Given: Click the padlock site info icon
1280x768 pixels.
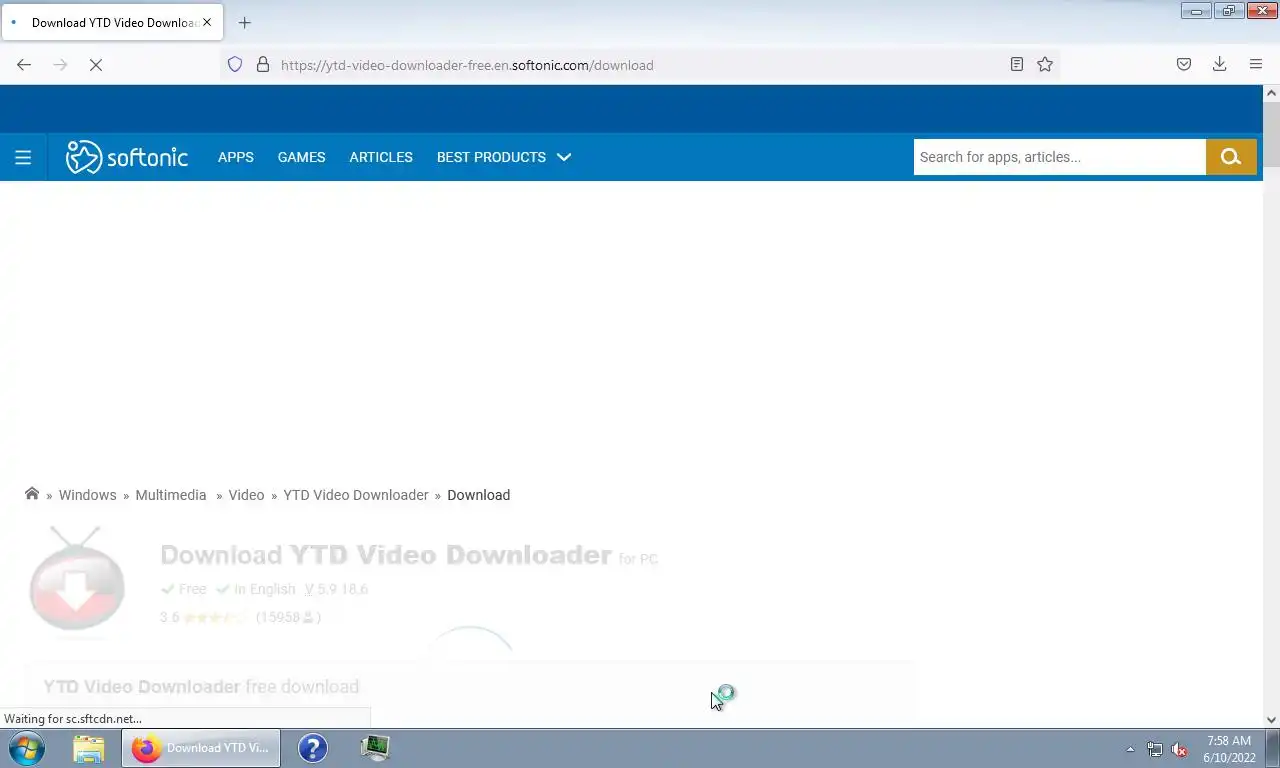Looking at the screenshot, I should (263, 65).
